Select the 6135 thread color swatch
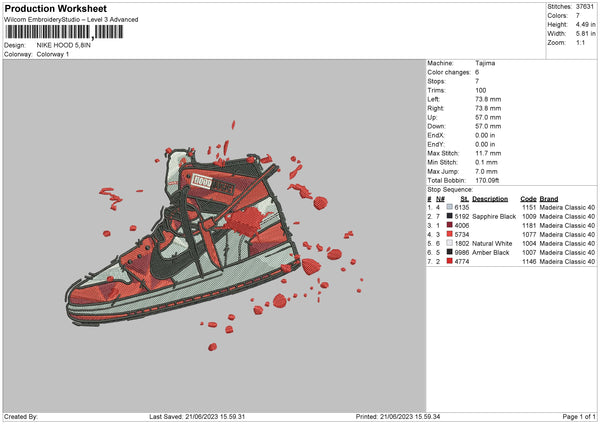The width and height of the screenshot is (600, 424). click(x=449, y=207)
